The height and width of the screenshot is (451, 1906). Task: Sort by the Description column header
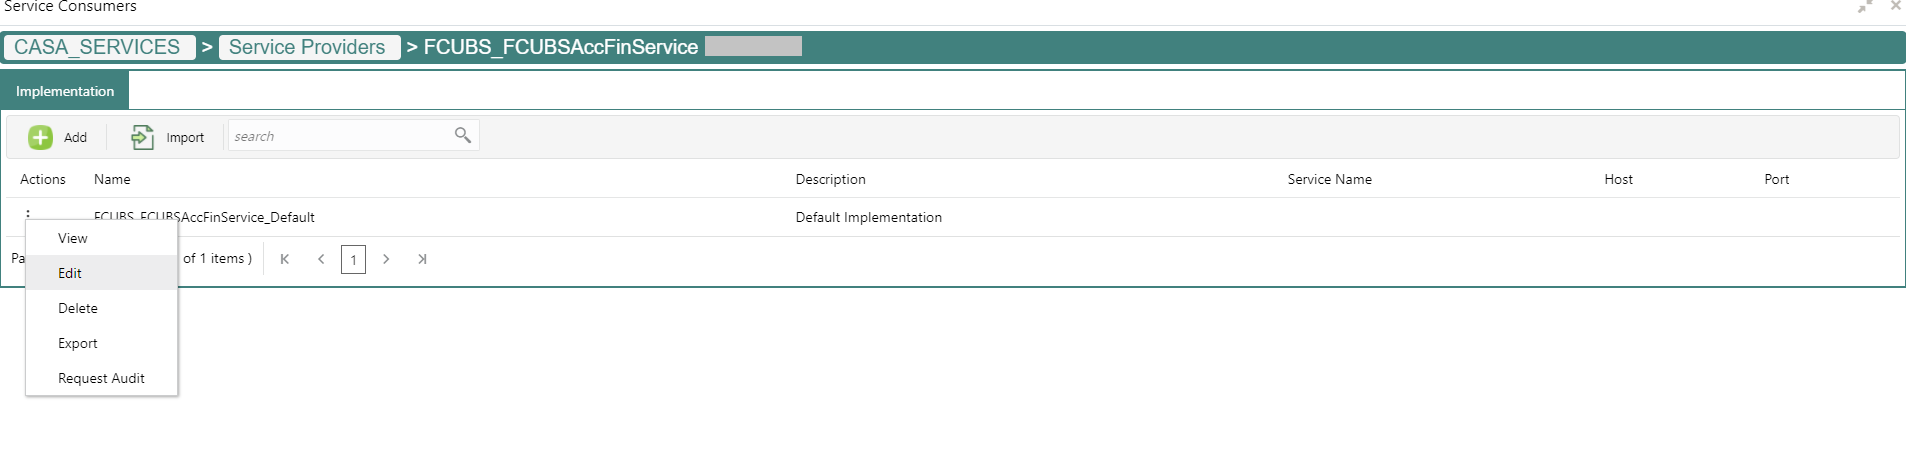pos(831,179)
